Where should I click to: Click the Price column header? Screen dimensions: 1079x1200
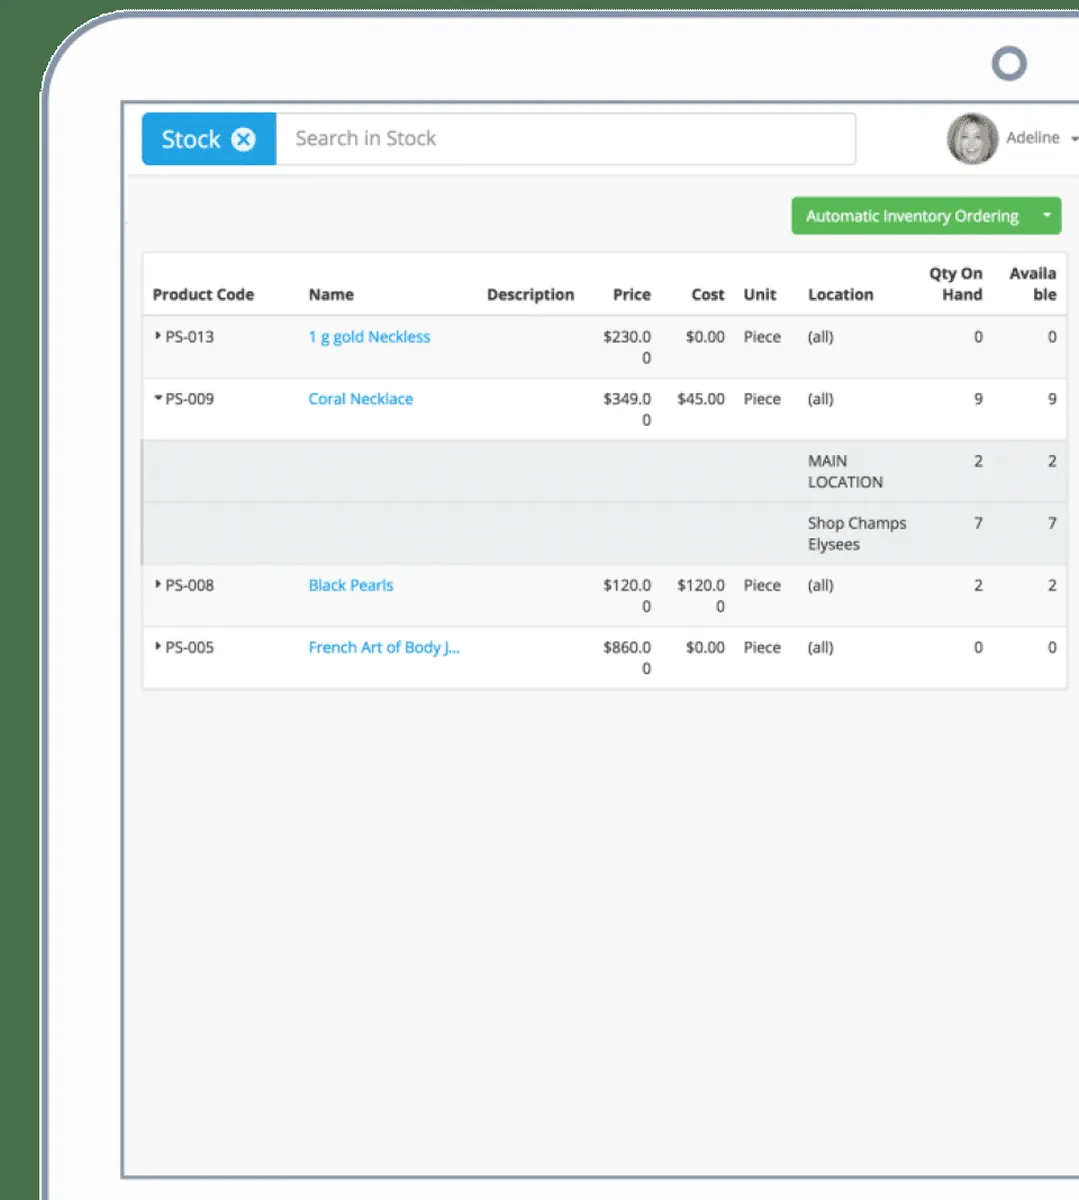pyautogui.click(x=631, y=295)
